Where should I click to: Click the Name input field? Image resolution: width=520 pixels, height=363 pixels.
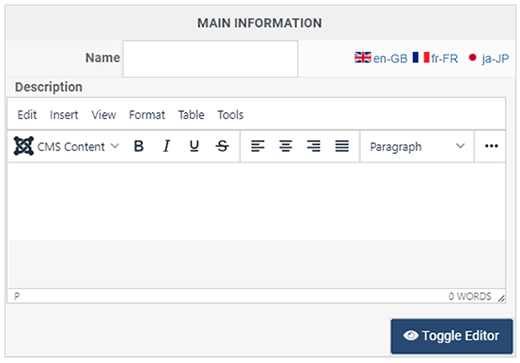[210, 59]
